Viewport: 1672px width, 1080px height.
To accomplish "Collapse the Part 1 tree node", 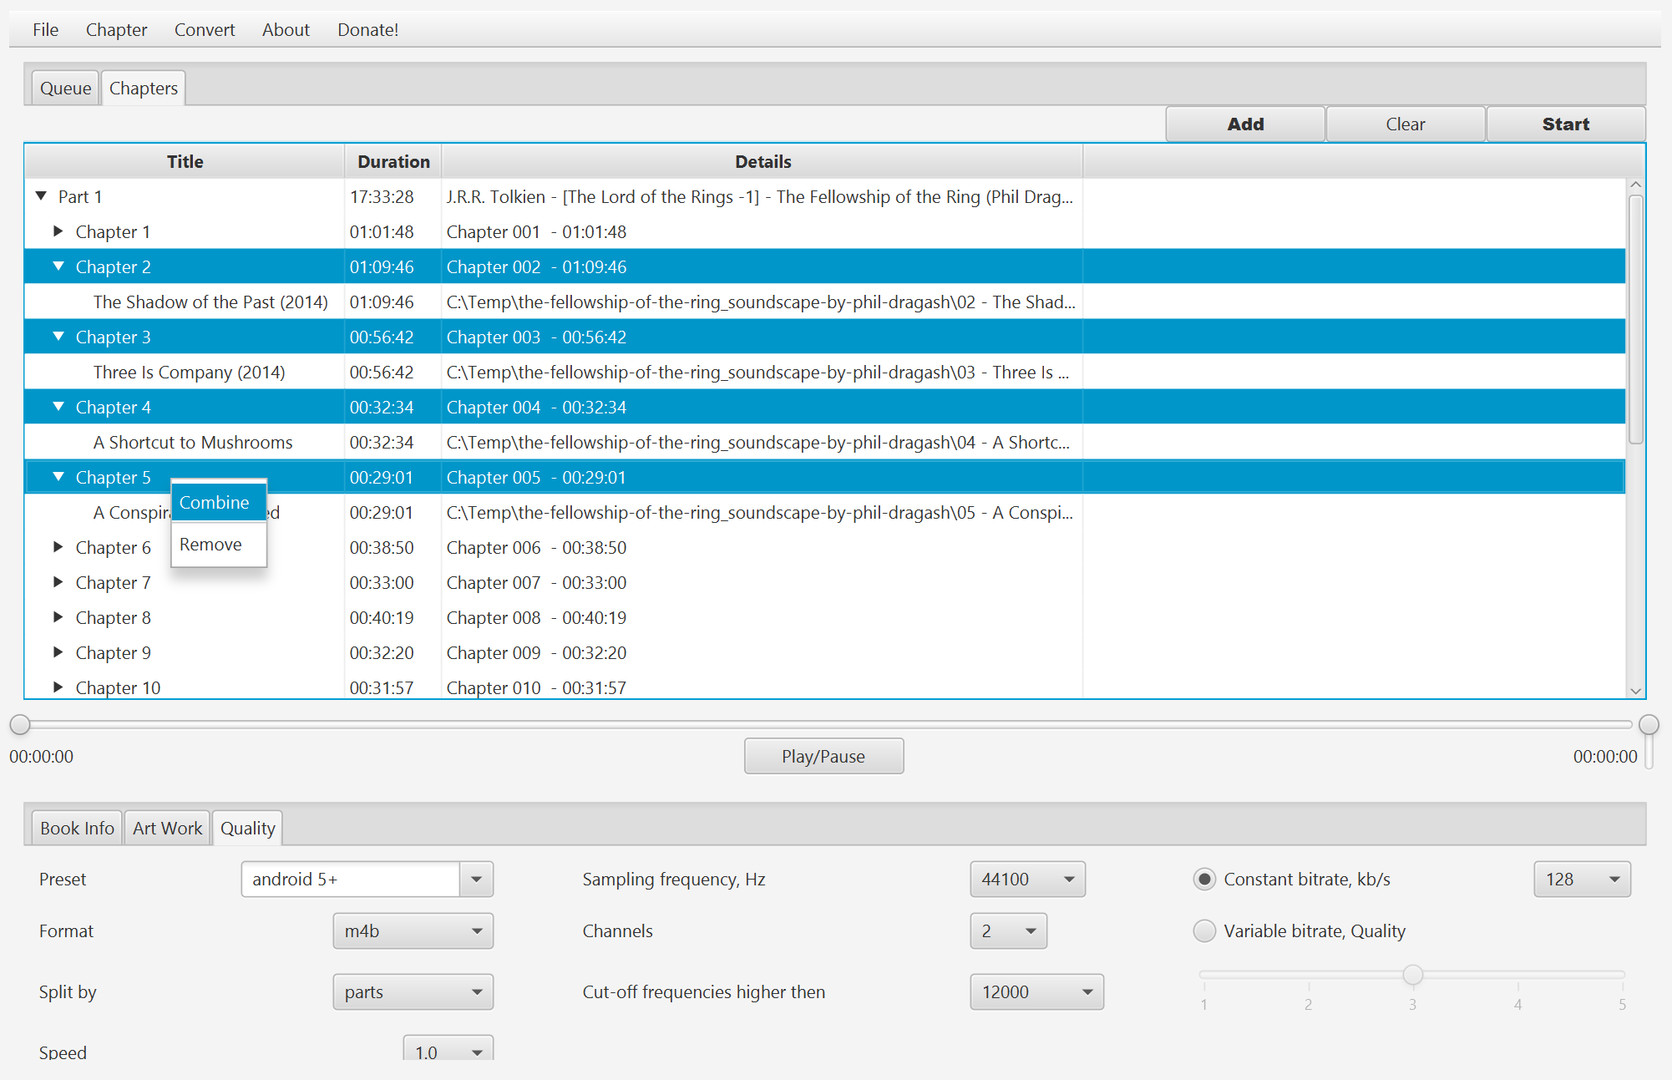I will click(x=41, y=196).
